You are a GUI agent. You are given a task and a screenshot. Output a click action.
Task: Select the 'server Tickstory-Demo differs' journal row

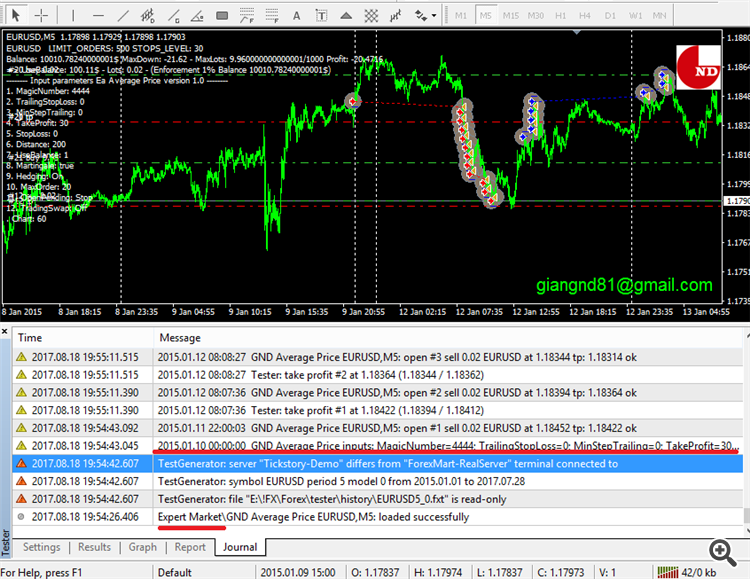tap(378, 464)
